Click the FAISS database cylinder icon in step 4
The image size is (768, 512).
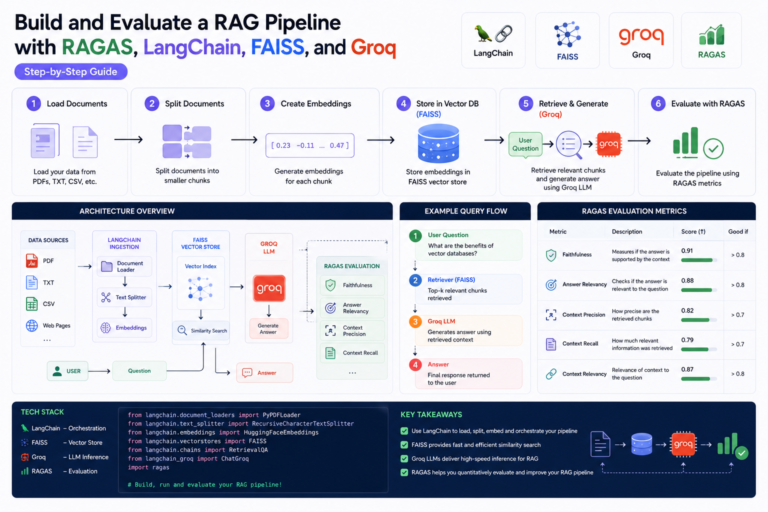[x=438, y=143]
